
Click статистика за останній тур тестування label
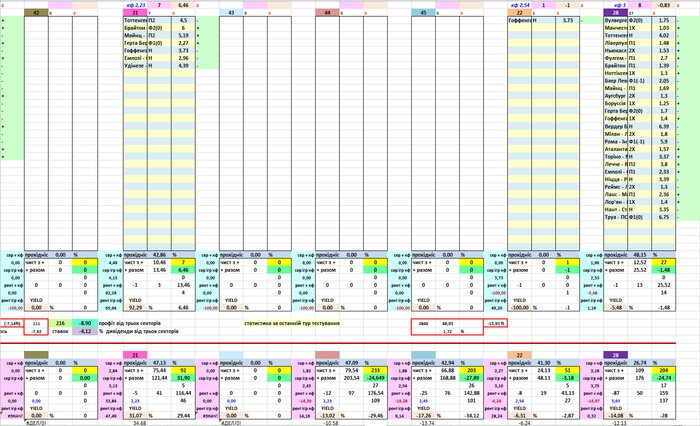(292, 323)
